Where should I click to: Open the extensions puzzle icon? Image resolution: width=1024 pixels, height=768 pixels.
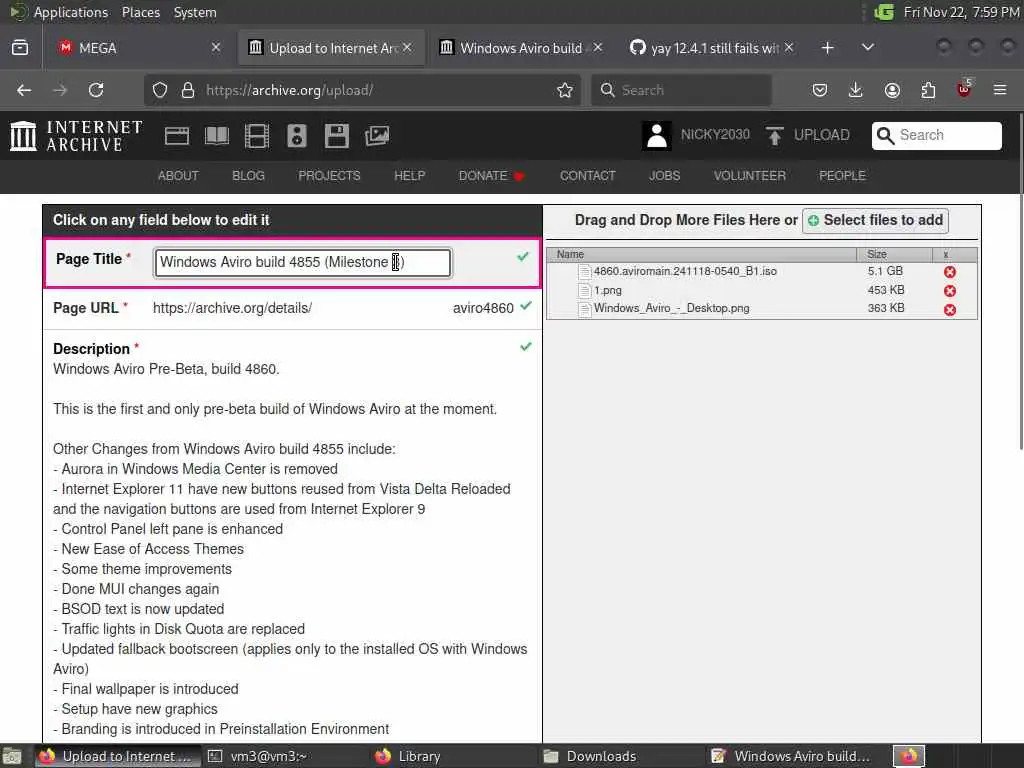pos(928,90)
